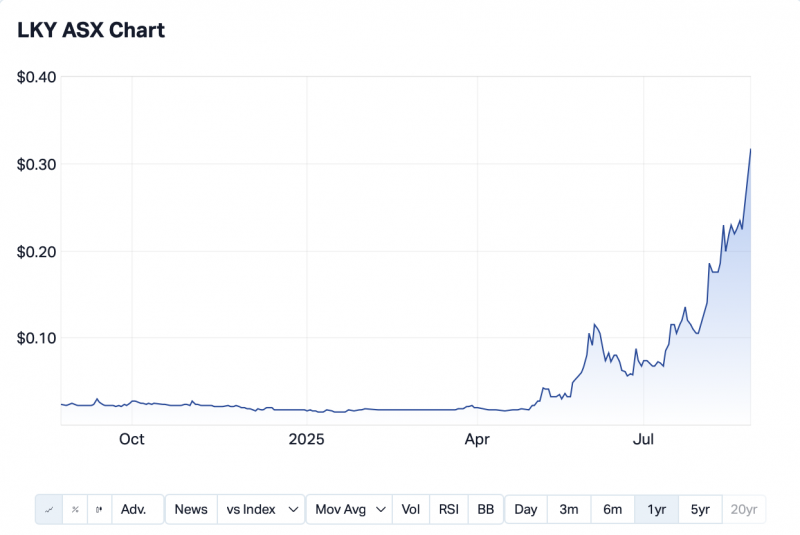Toggle the Vol volume indicator

tap(411, 509)
